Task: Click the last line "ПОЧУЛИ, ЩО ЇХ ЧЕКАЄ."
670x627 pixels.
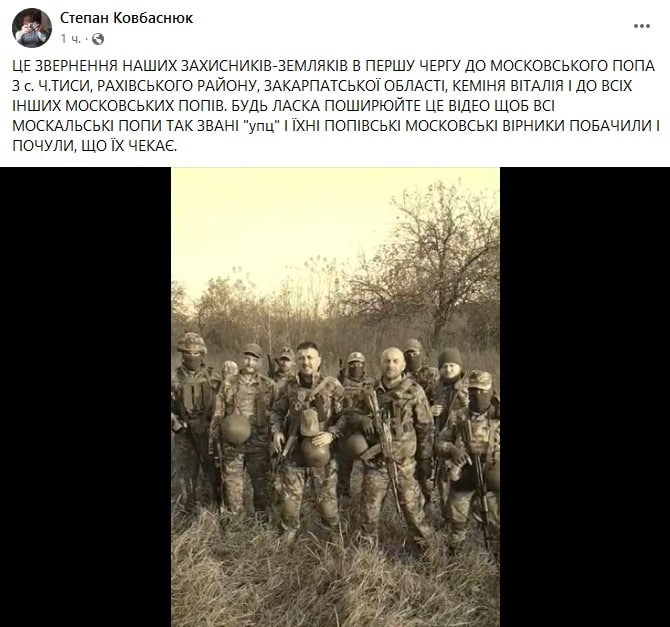Action: 94,146
